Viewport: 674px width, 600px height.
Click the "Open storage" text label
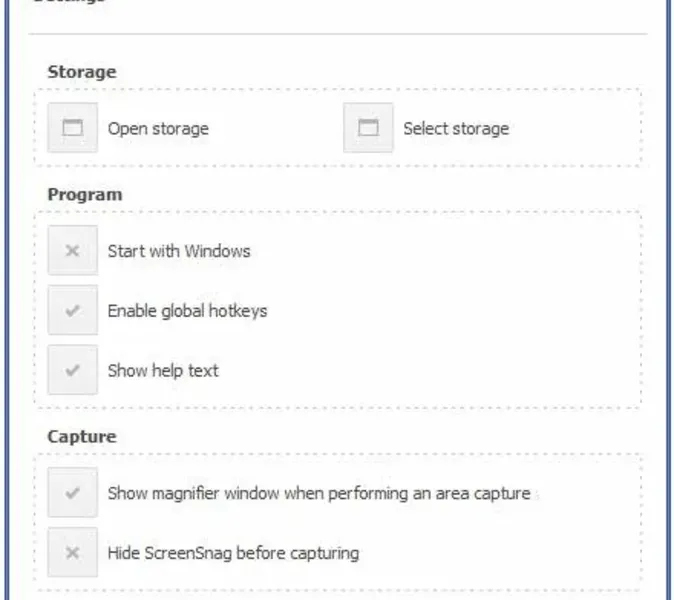pos(158,129)
